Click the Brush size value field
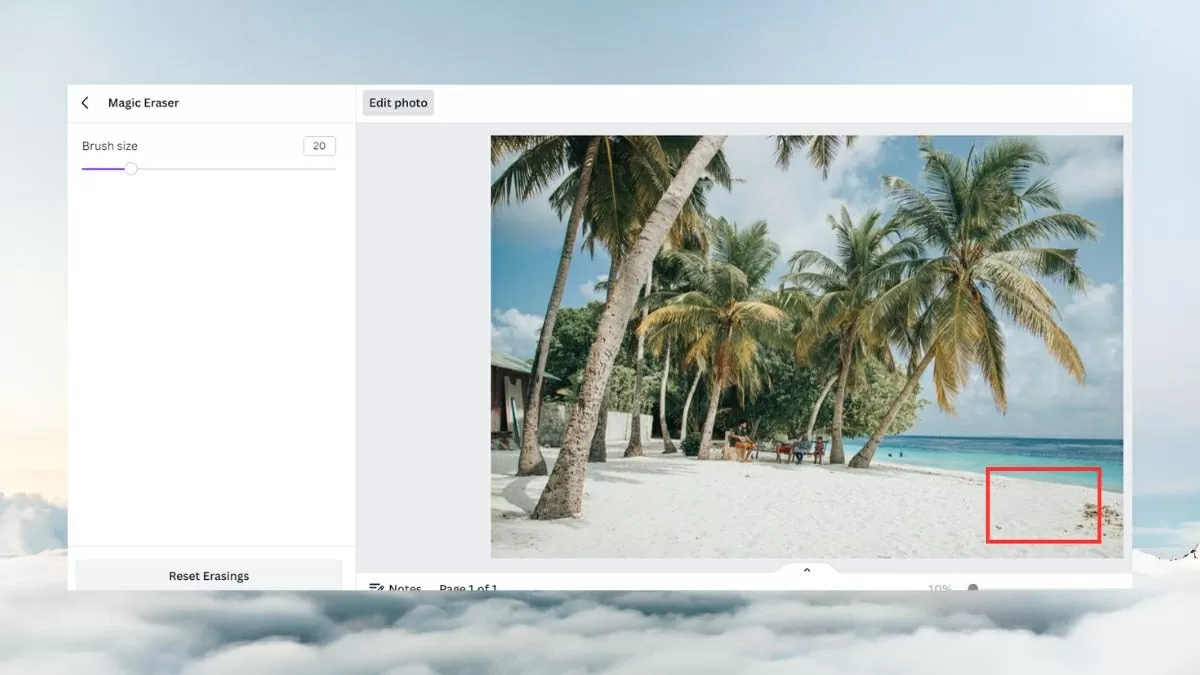The image size is (1200, 675). [319, 146]
